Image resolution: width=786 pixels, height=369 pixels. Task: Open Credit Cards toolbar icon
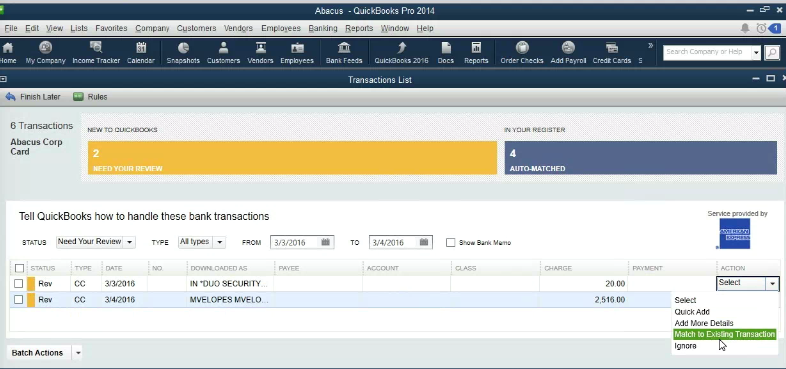tap(611, 53)
